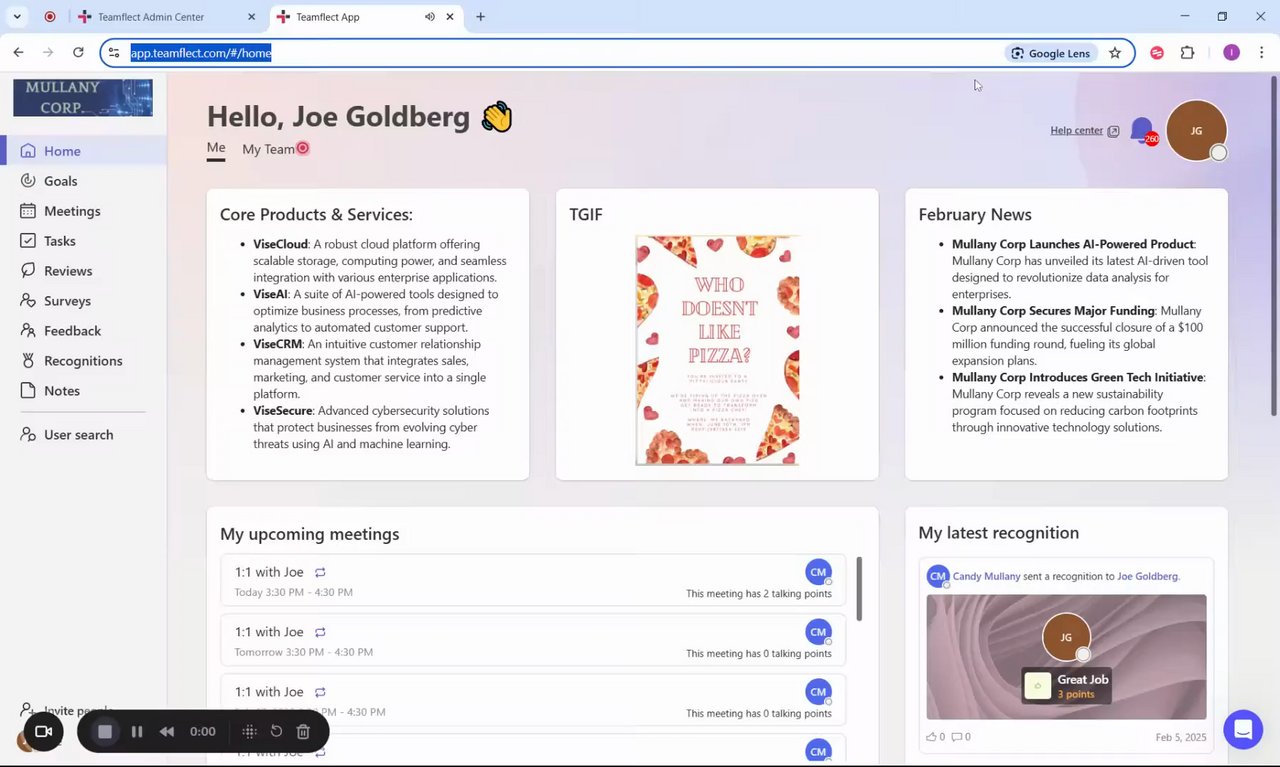Open the Great Job recognition card image

click(x=1066, y=657)
